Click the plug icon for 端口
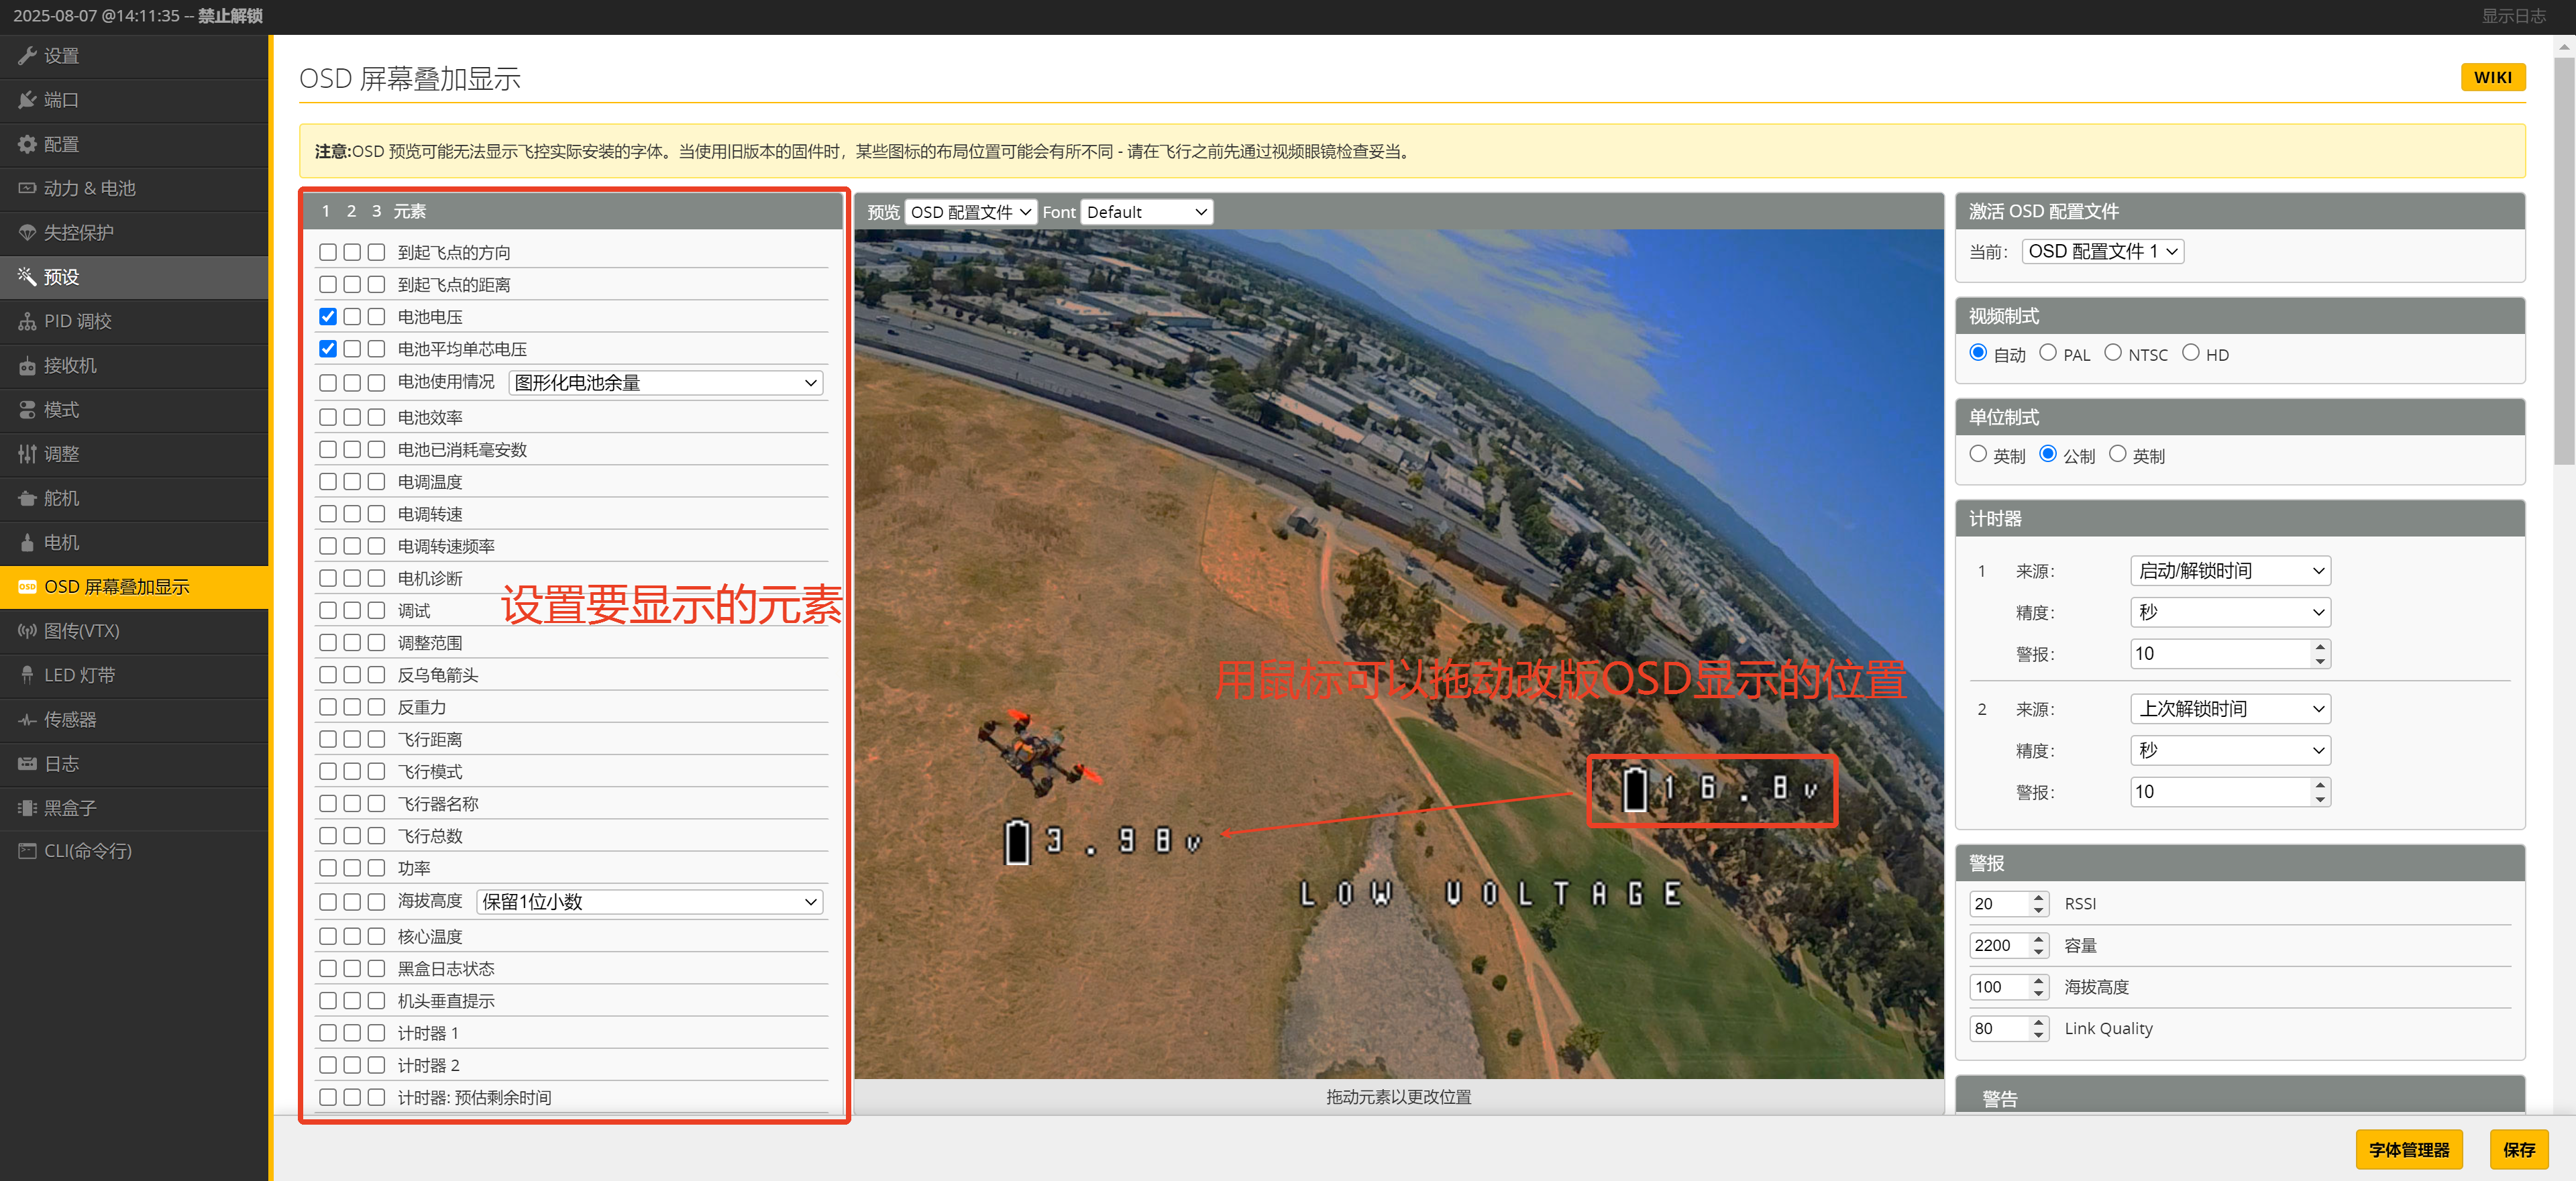The height and width of the screenshot is (1181, 2576). click(27, 100)
